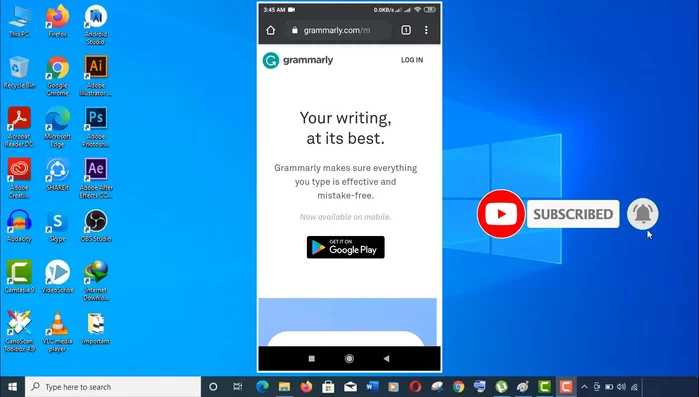Open the Windows Start menu
Viewport: 699px width, 397px height.
(12, 387)
